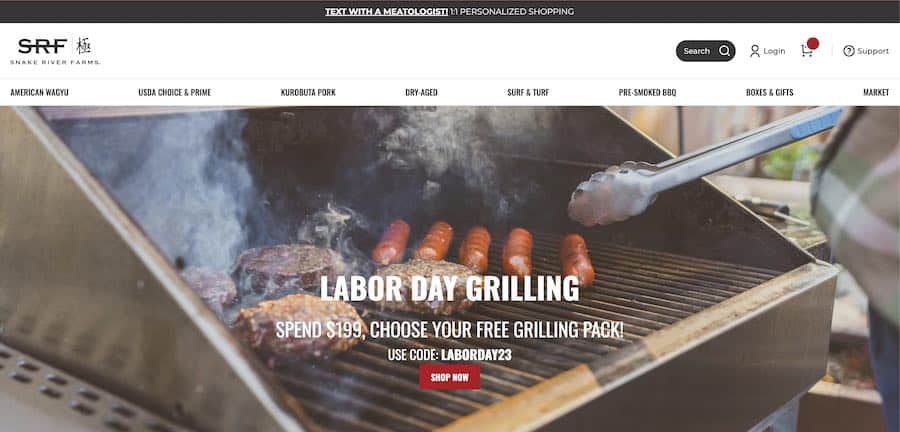
Task: Click the Login person icon
Action: [x=755, y=51]
